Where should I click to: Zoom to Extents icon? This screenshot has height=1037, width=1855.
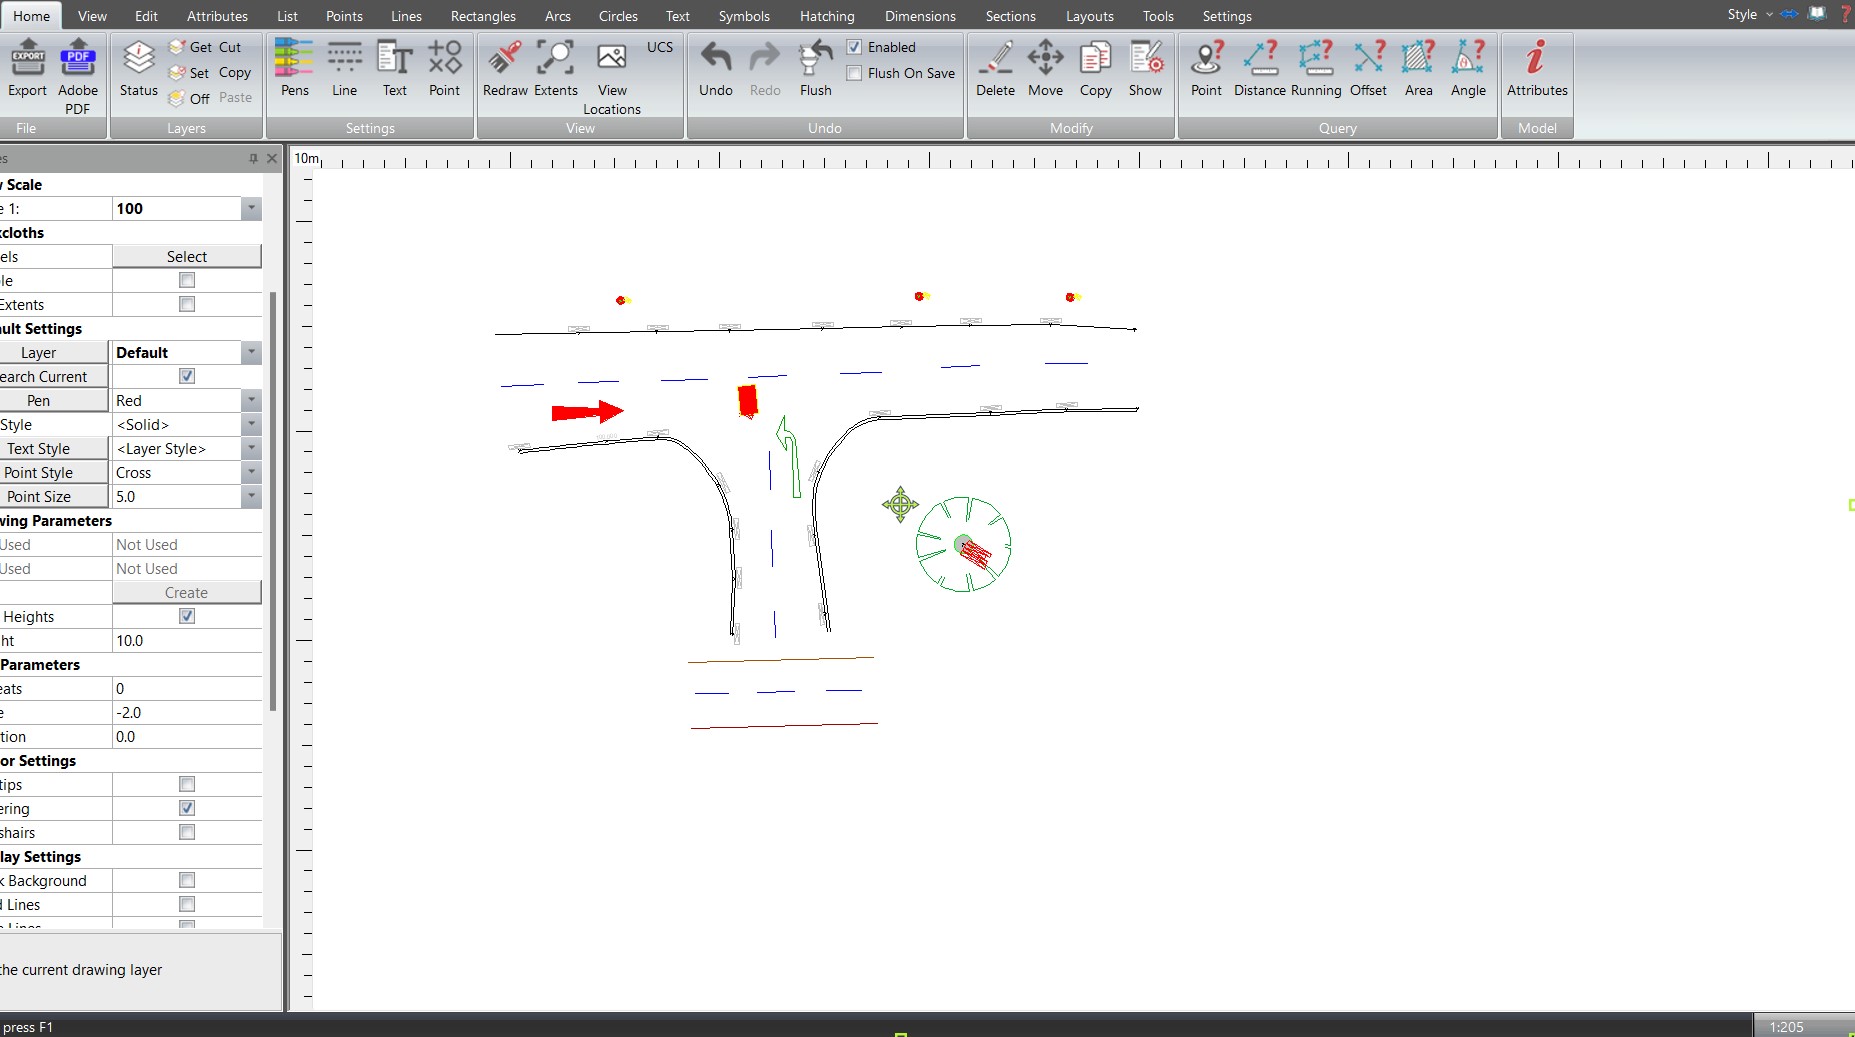tap(555, 58)
